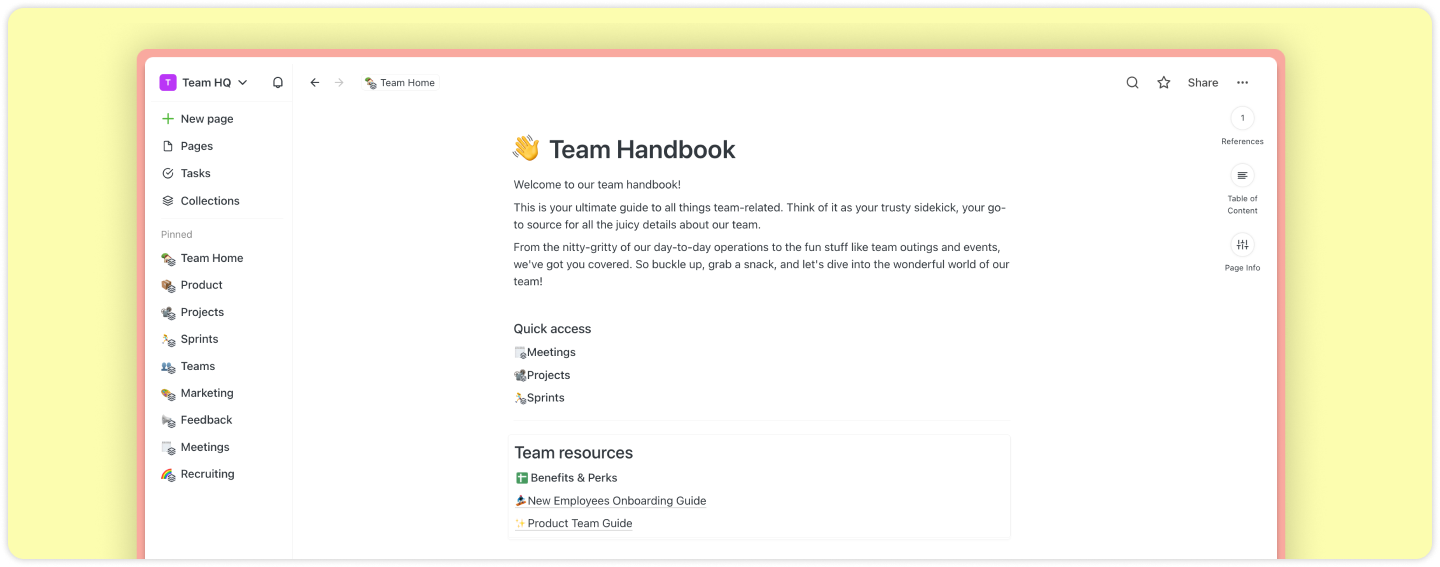
Task: Create a new page from sidebar
Action: coord(206,119)
